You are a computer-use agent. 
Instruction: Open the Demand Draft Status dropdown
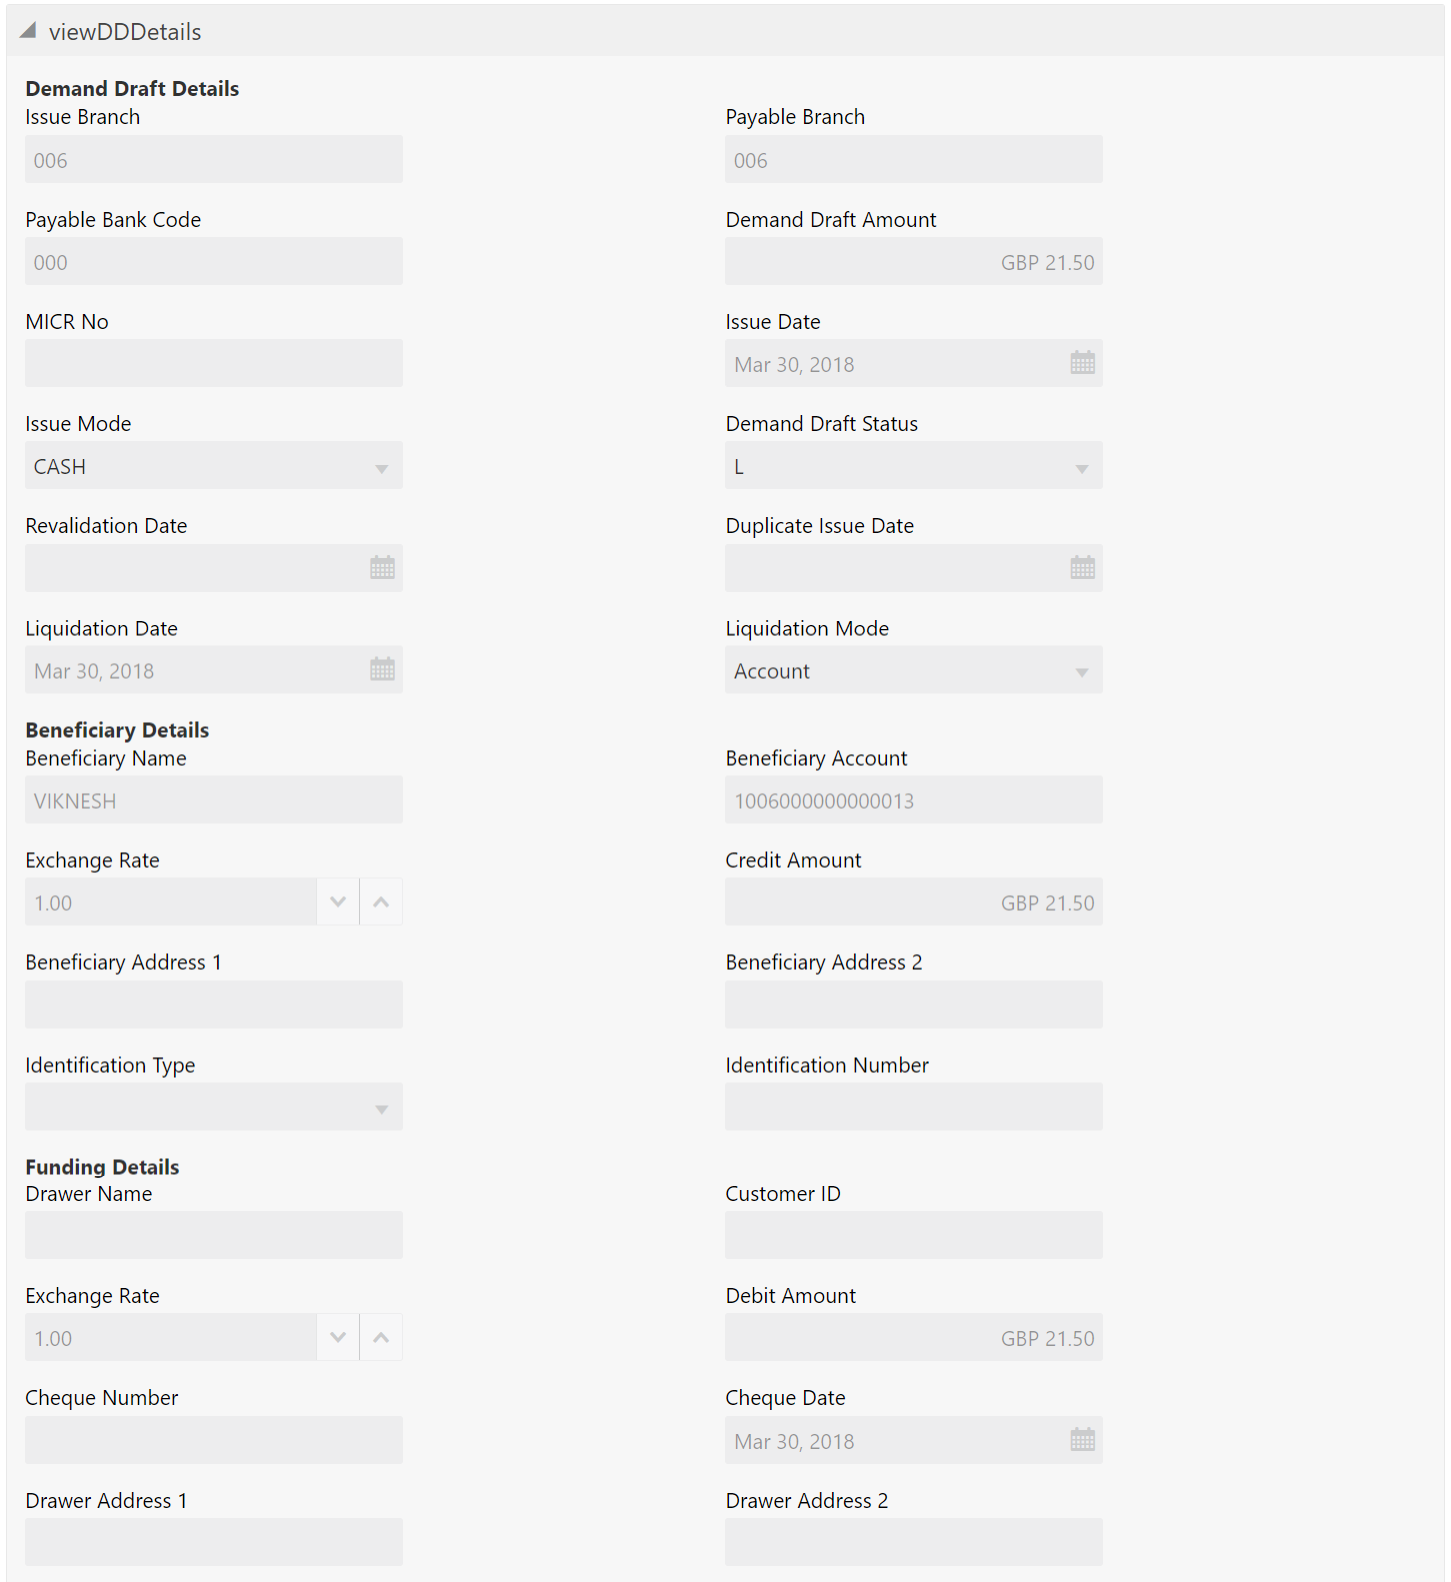tap(914, 466)
